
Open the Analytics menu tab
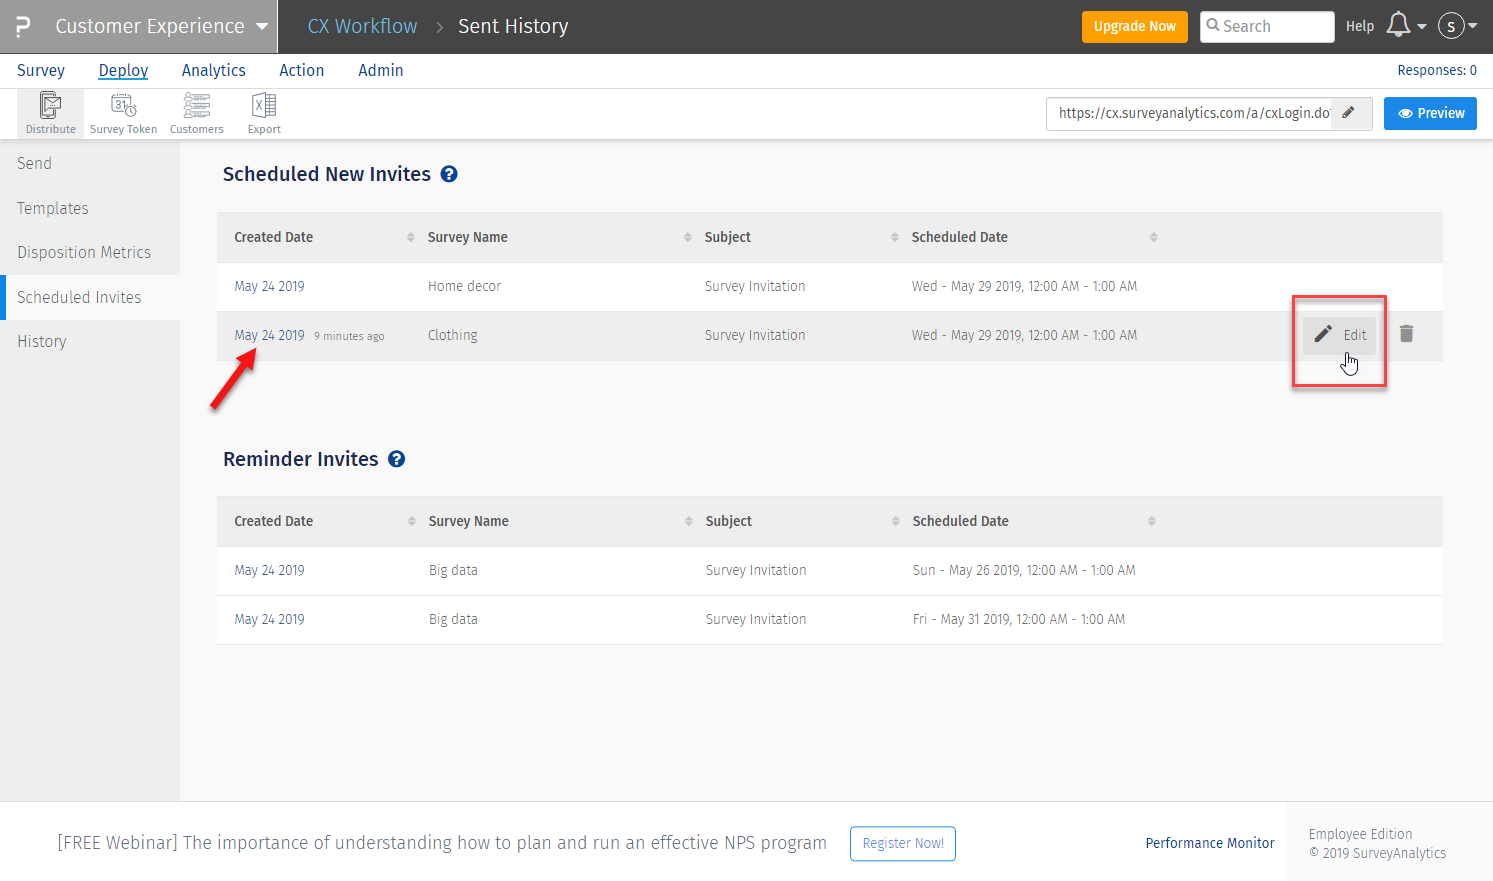click(213, 70)
